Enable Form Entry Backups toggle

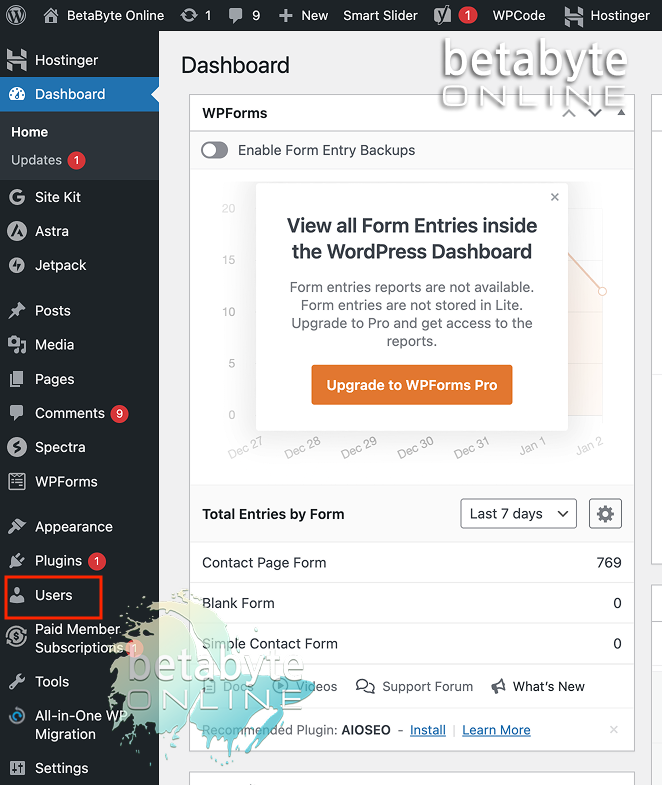click(214, 150)
